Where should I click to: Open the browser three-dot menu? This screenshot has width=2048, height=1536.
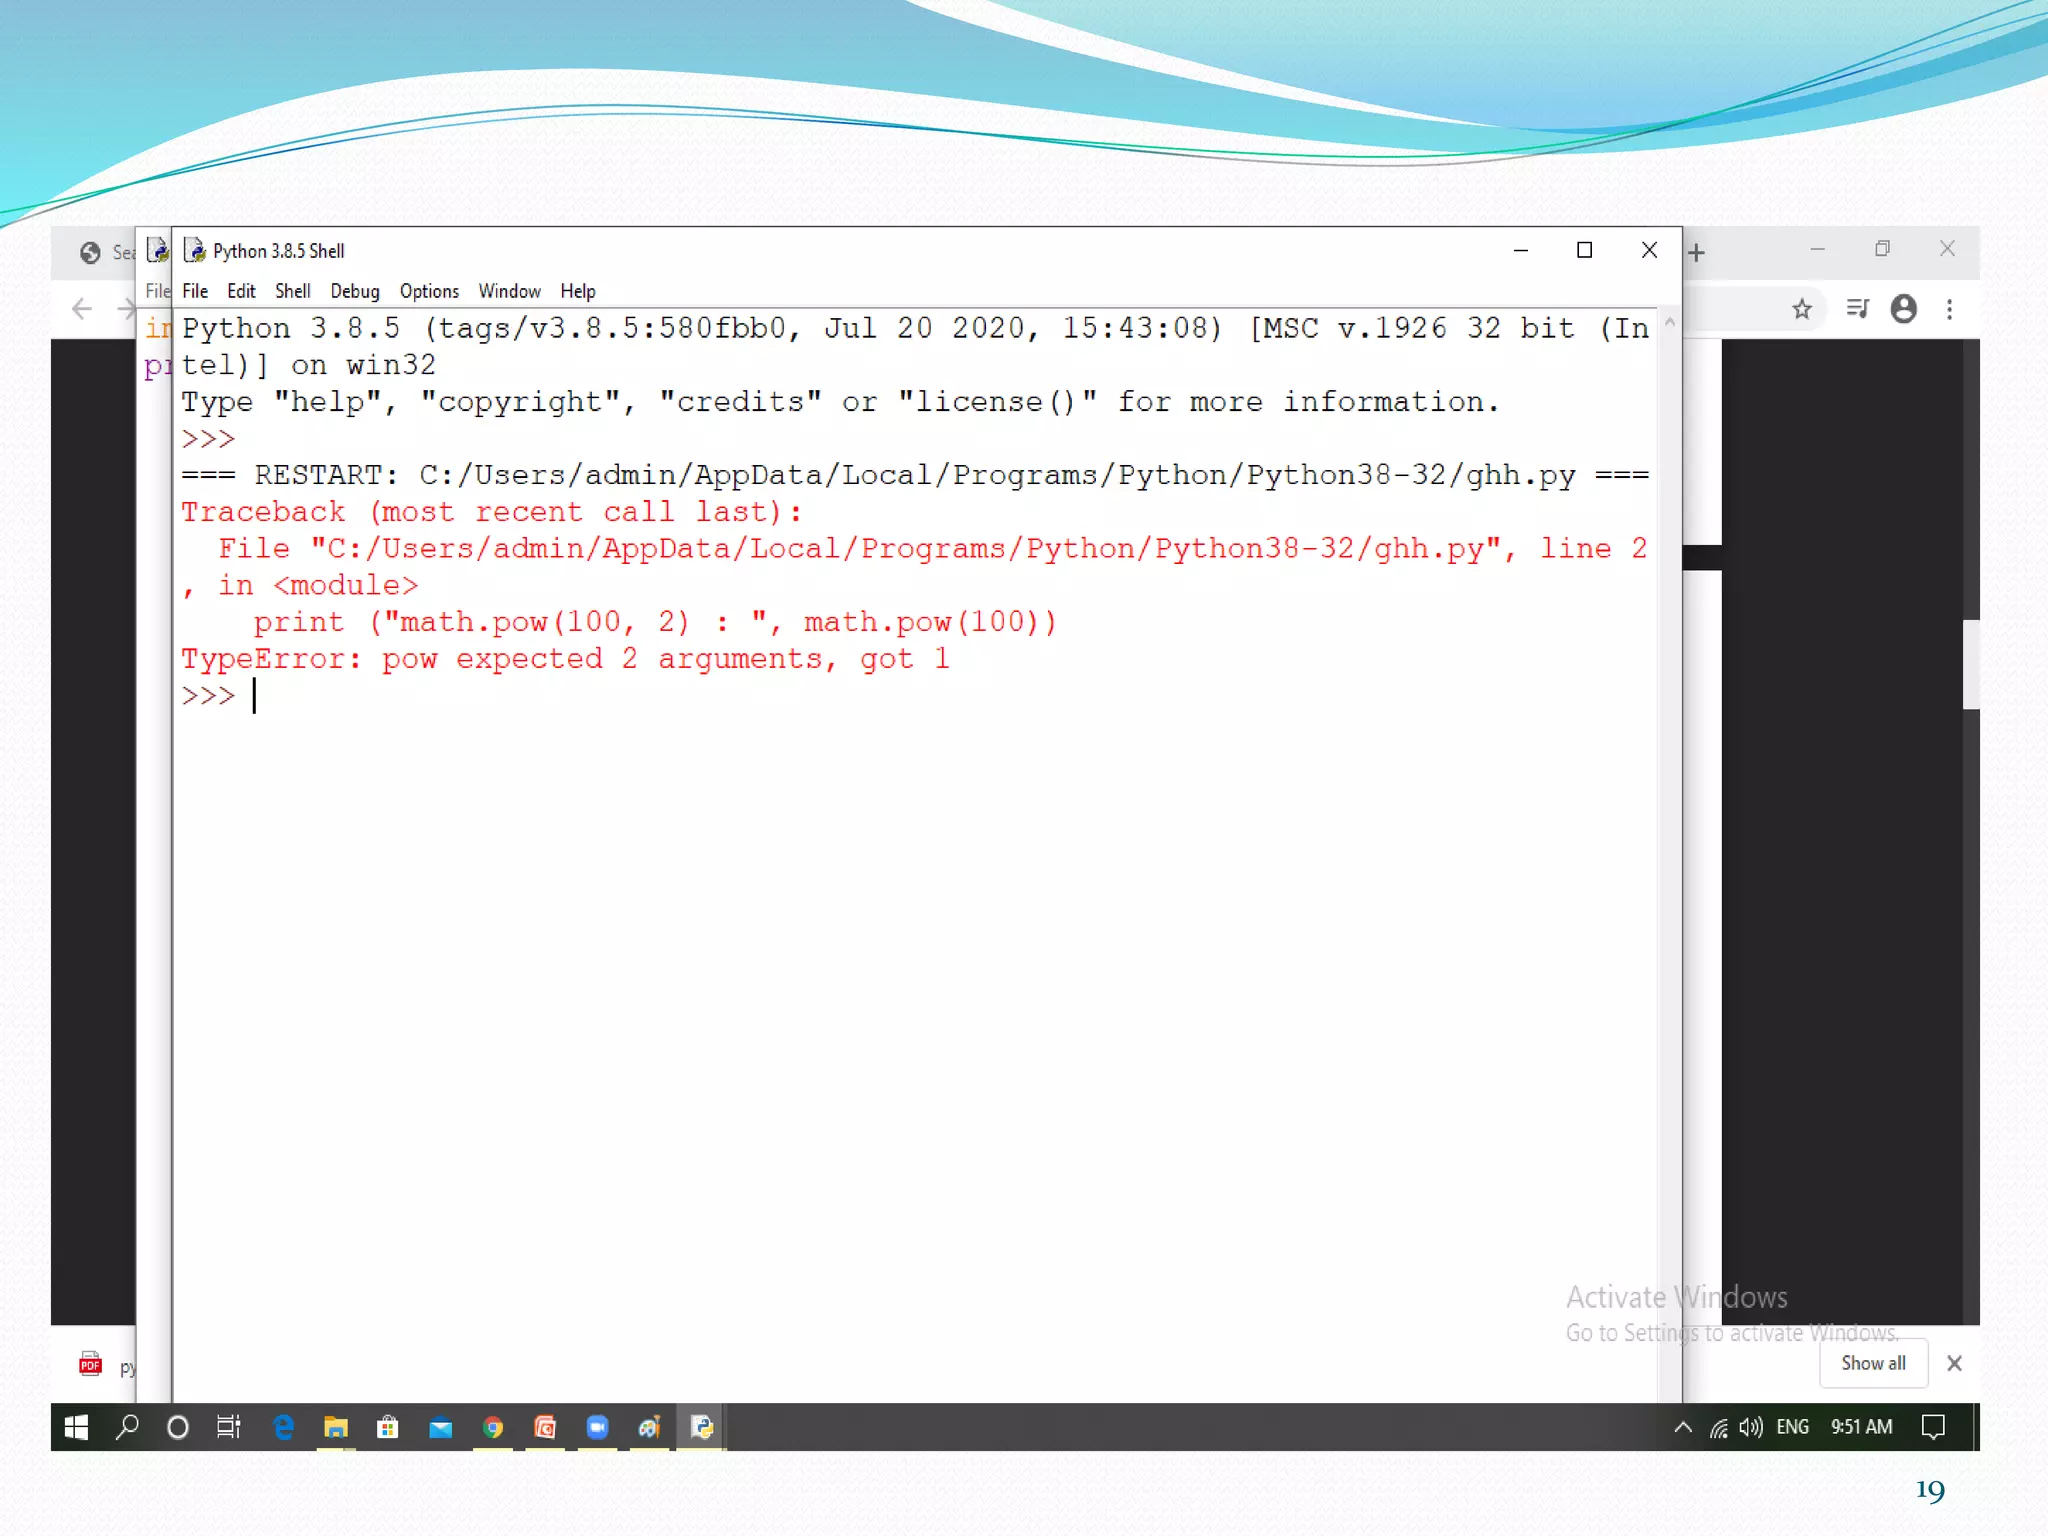[1950, 309]
